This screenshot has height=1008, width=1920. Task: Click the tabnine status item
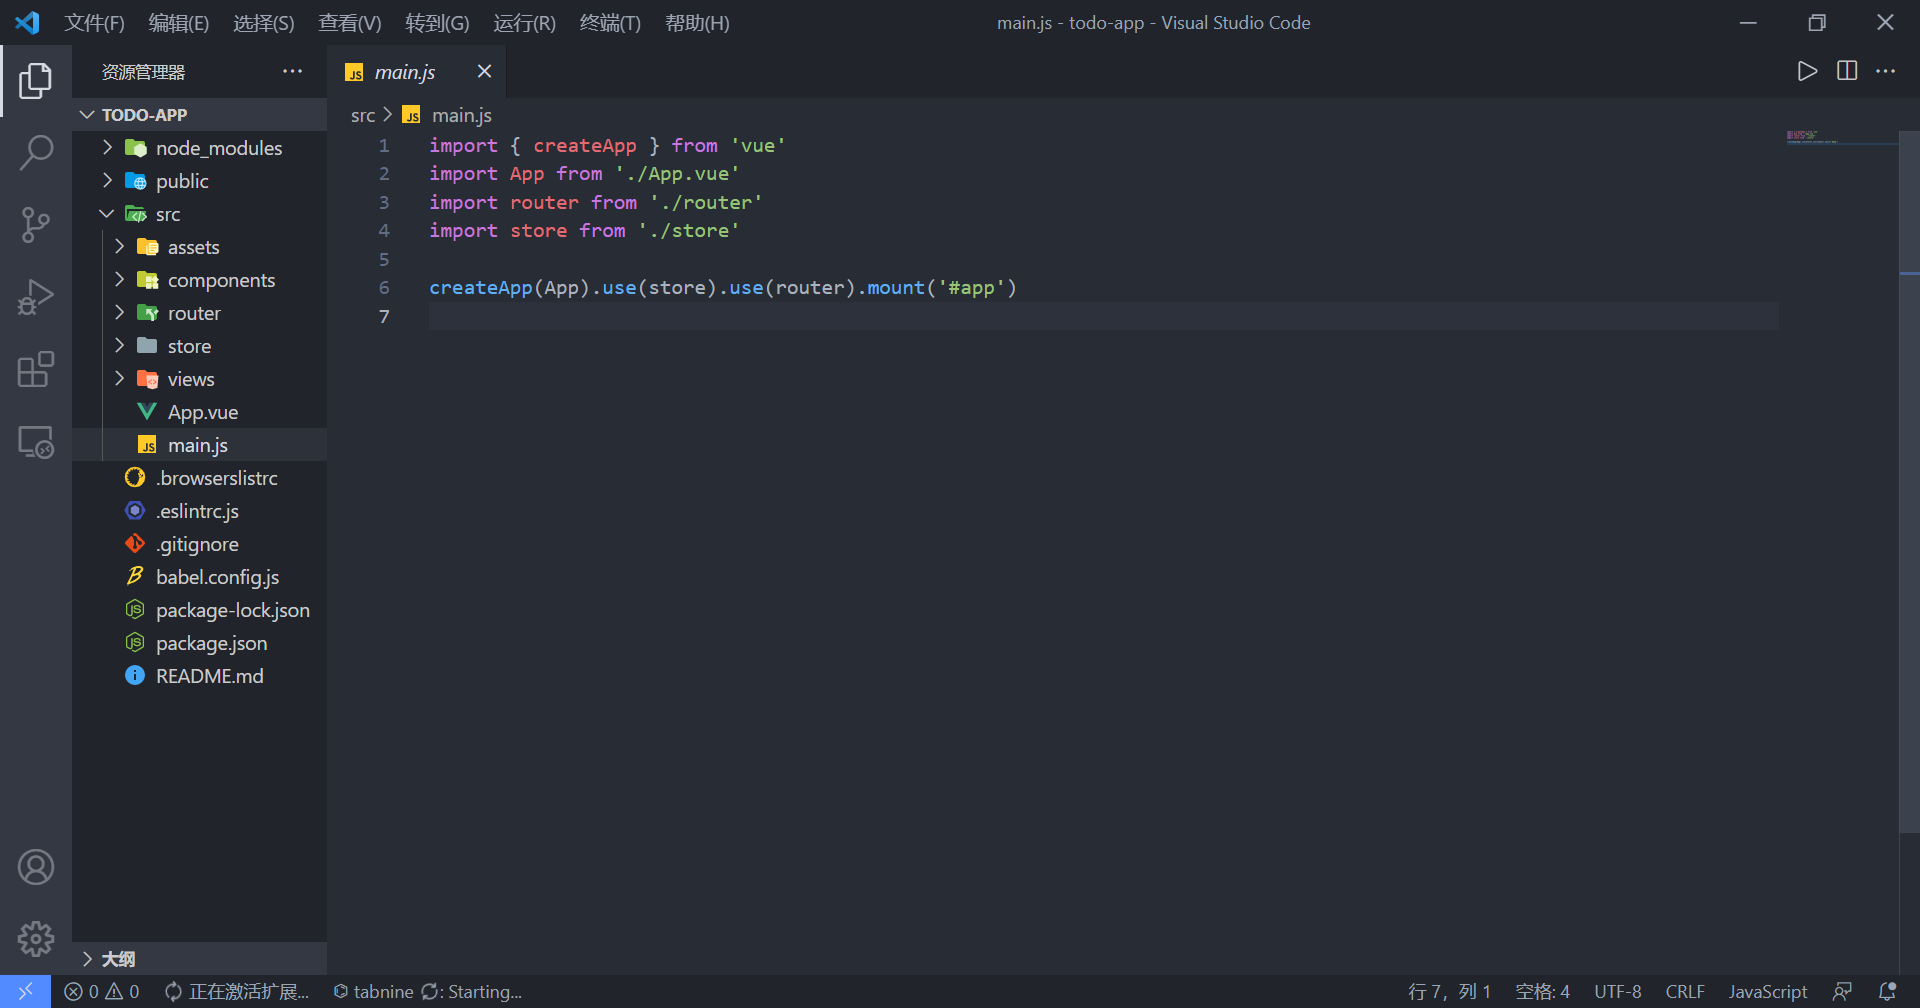tap(428, 991)
